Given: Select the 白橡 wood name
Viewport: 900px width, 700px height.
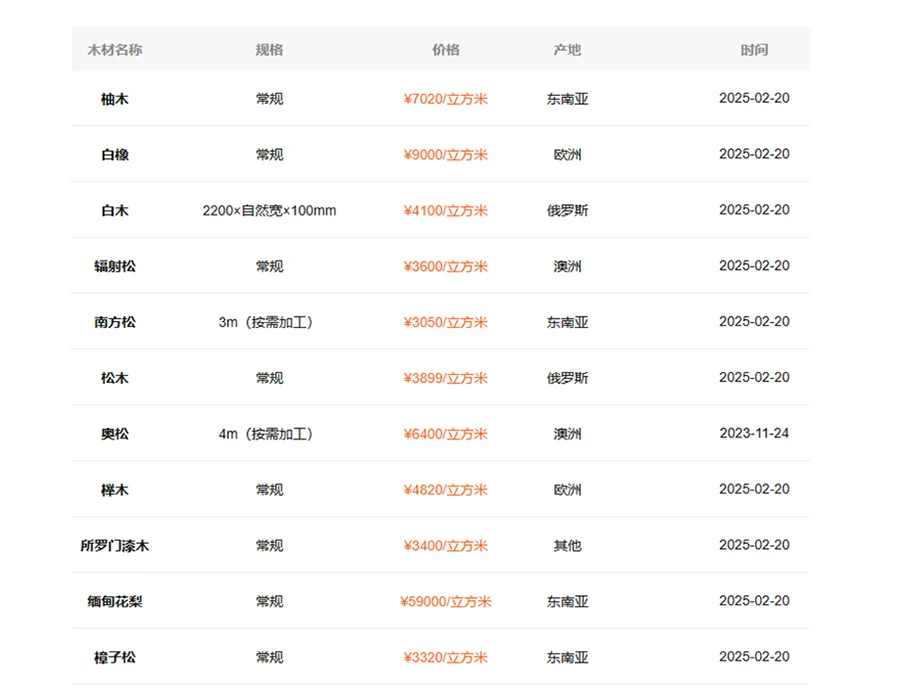Looking at the screenshot, I should (115, 155).
